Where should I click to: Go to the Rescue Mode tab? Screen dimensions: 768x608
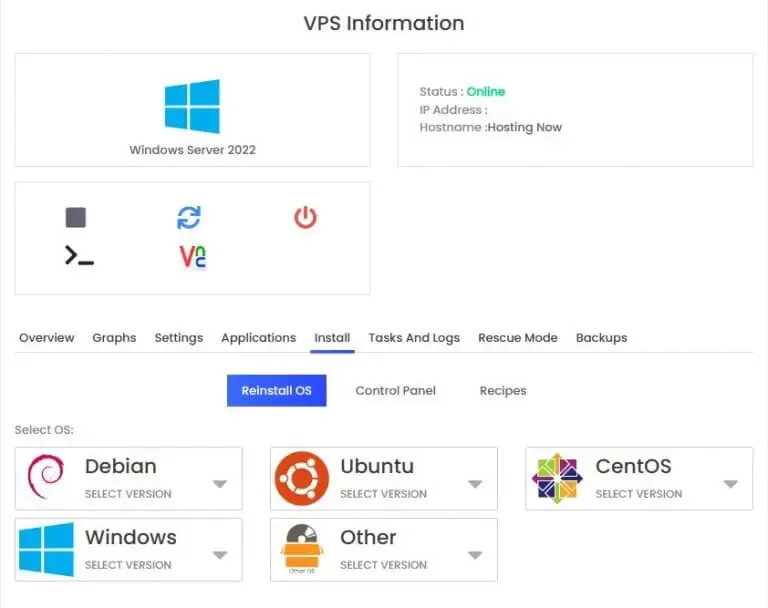(x=518, y=338)
